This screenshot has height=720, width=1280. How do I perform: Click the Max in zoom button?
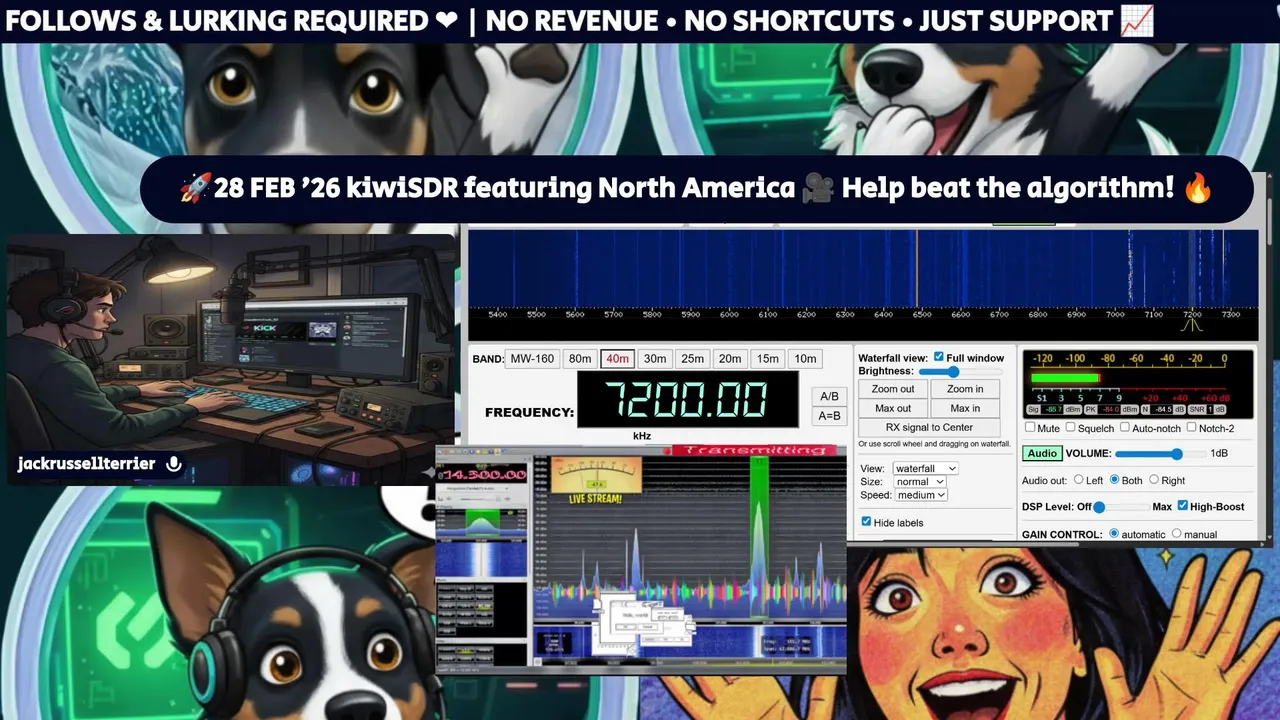click(965, 408)
